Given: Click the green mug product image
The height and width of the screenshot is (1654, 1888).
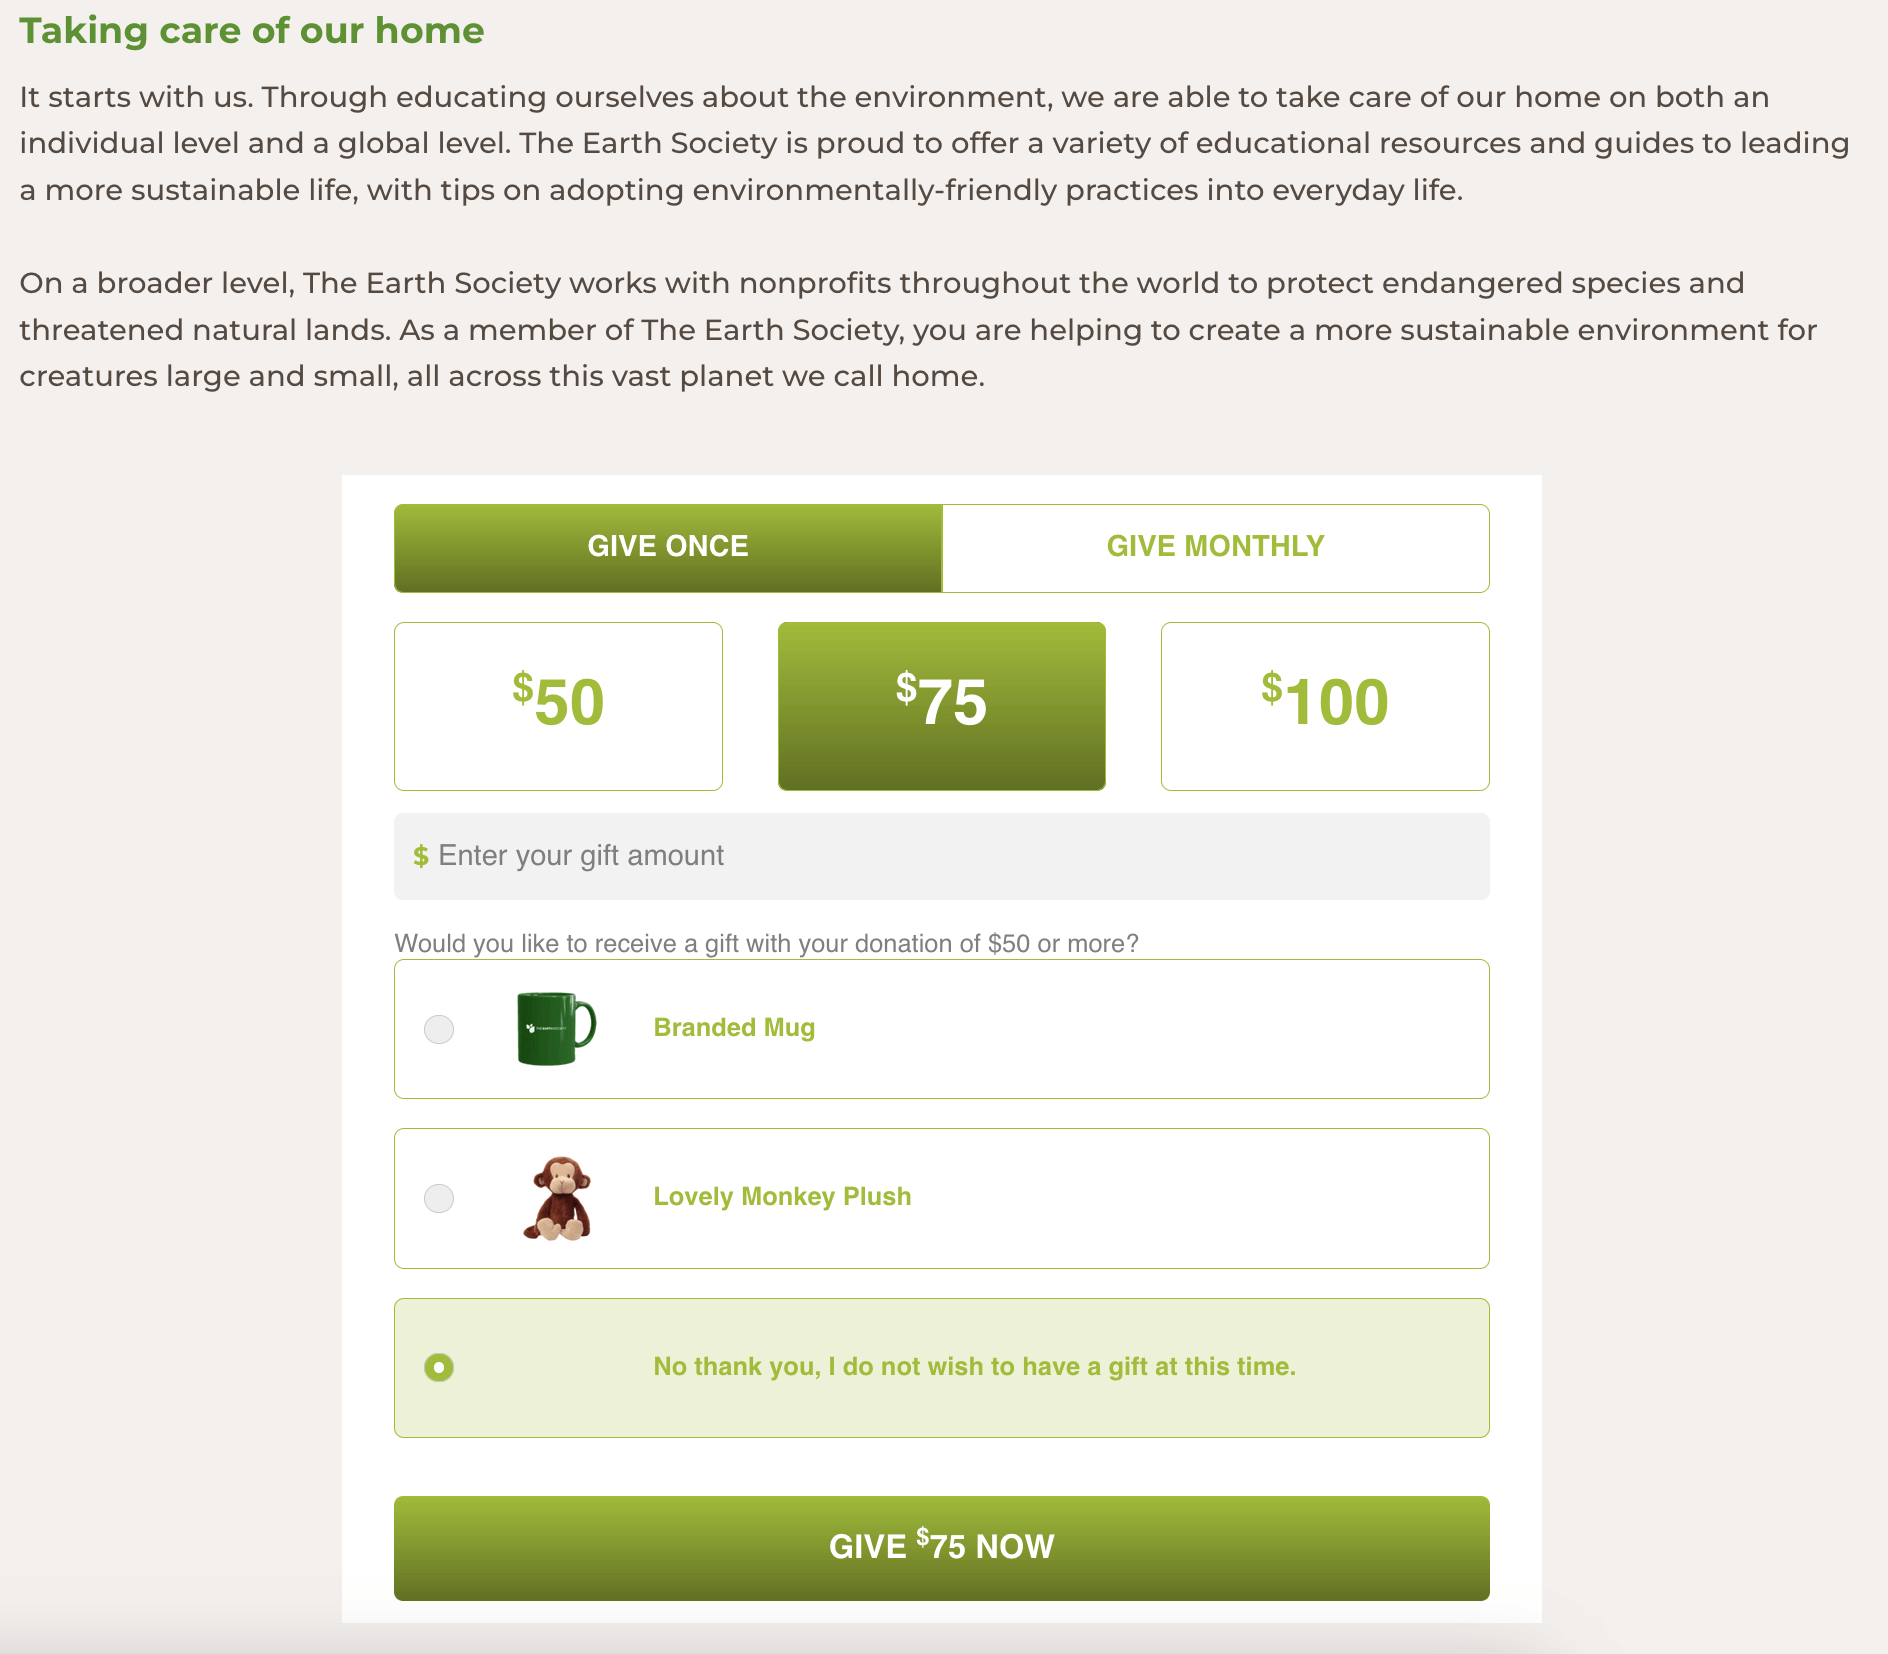Looking at the screenshot, I should coord(556,1028).
